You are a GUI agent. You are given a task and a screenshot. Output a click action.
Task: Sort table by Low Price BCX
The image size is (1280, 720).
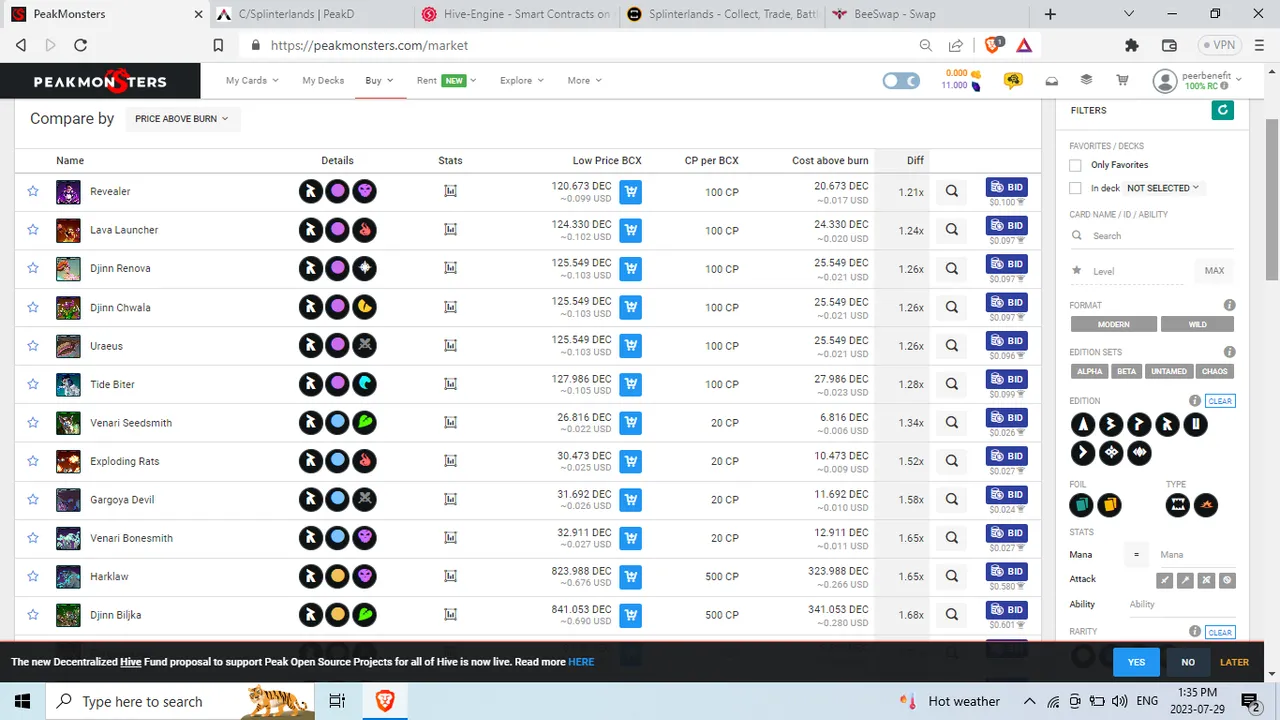click(607, 160)
